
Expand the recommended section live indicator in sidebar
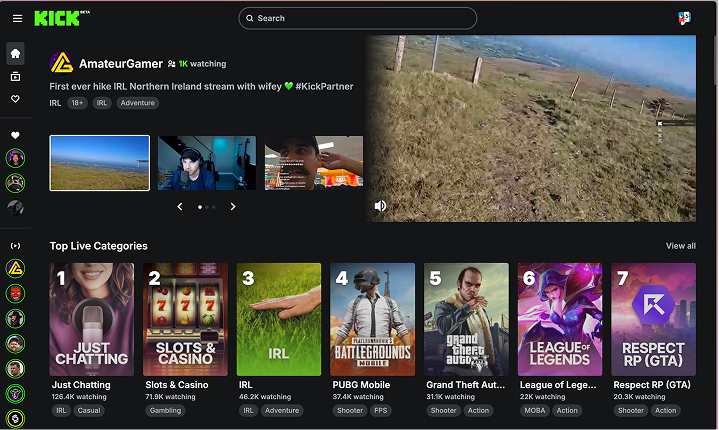pyautogui.click(x=15, y=245)
